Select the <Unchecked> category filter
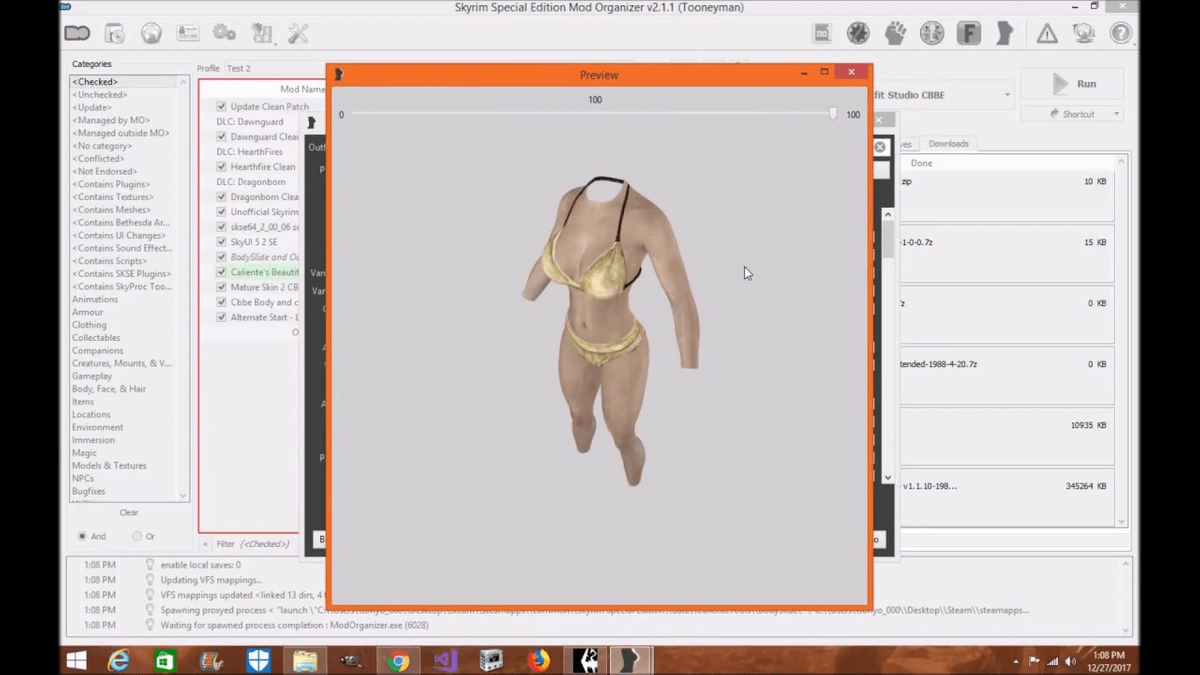The width and height of the screenshot is (1200, 675). [x=99, y=95]
